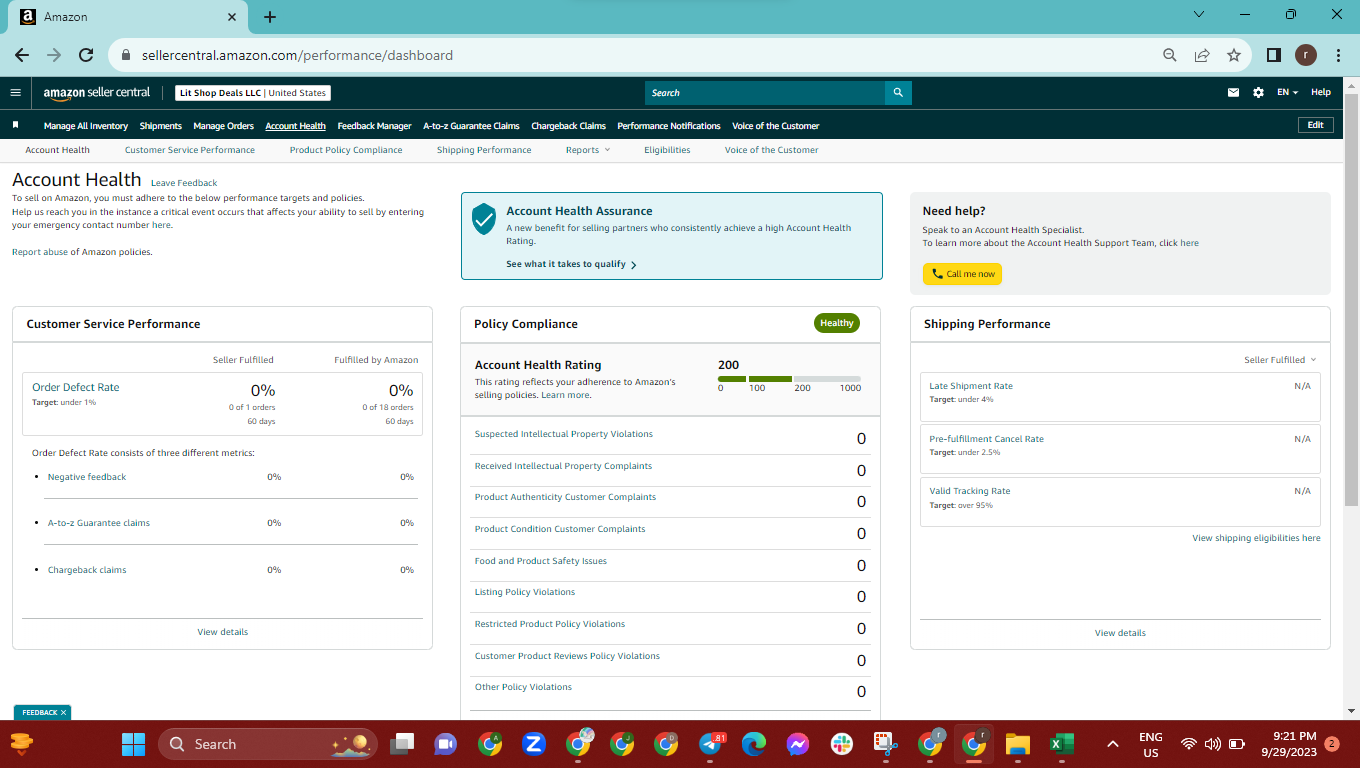Screen dimensions: 1360x768
Task: Open Manage Orders in the top menu
Action: pos(224,126)
